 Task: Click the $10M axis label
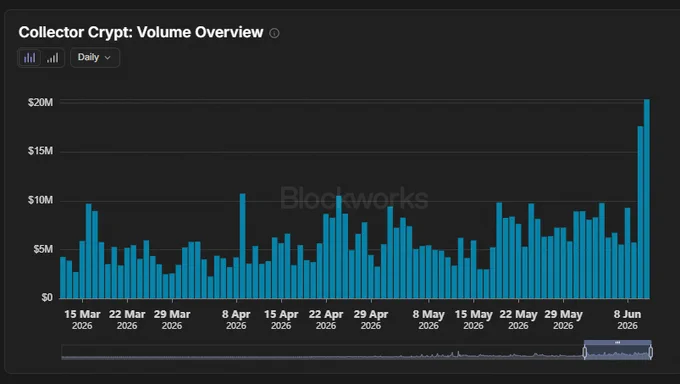[40, 200]
